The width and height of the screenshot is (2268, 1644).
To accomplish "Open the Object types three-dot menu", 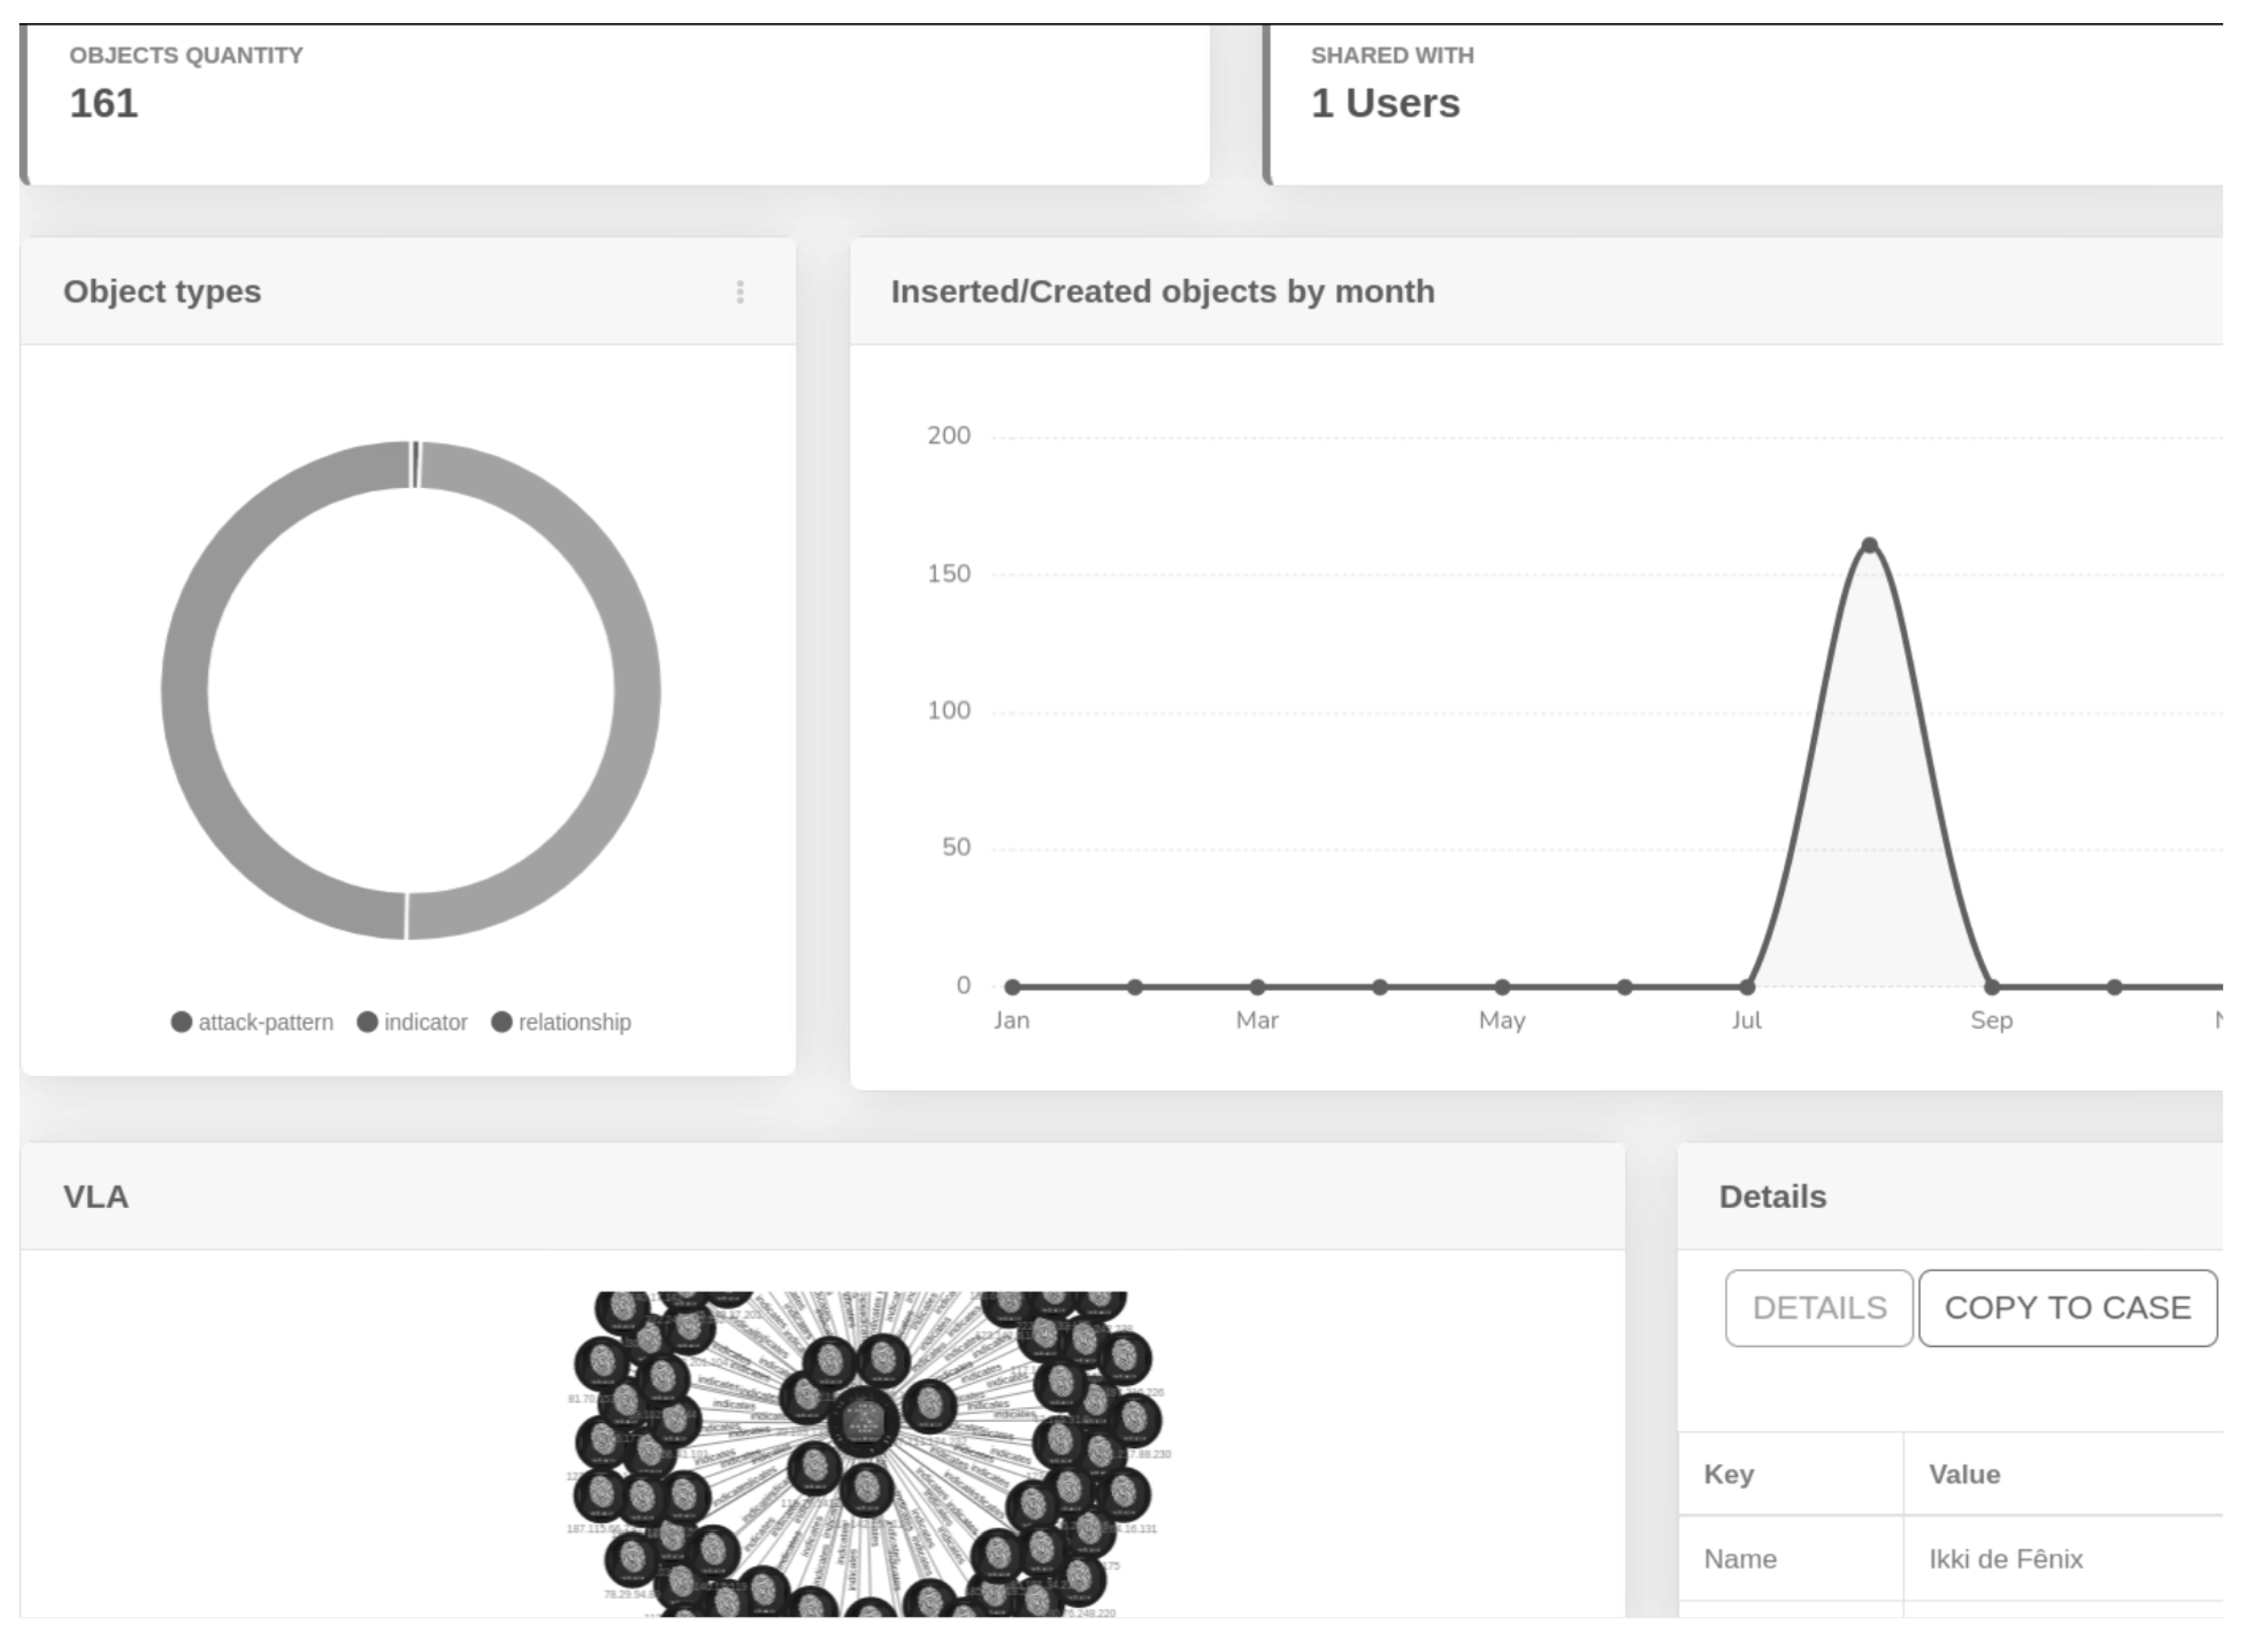I will click(740, 292).
